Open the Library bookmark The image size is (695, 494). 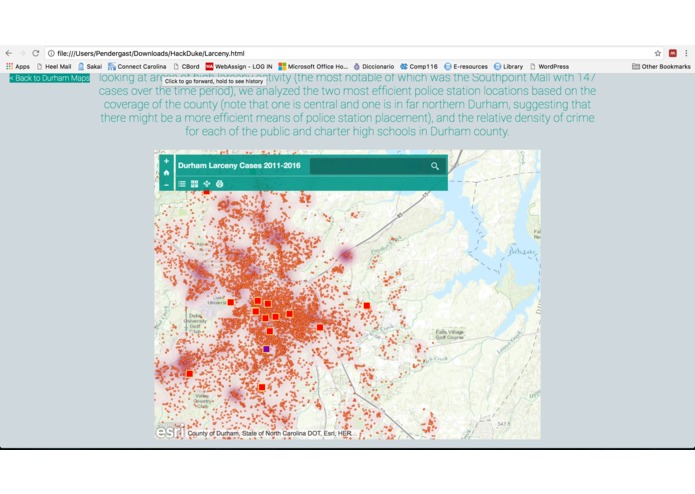pos(508,66)
